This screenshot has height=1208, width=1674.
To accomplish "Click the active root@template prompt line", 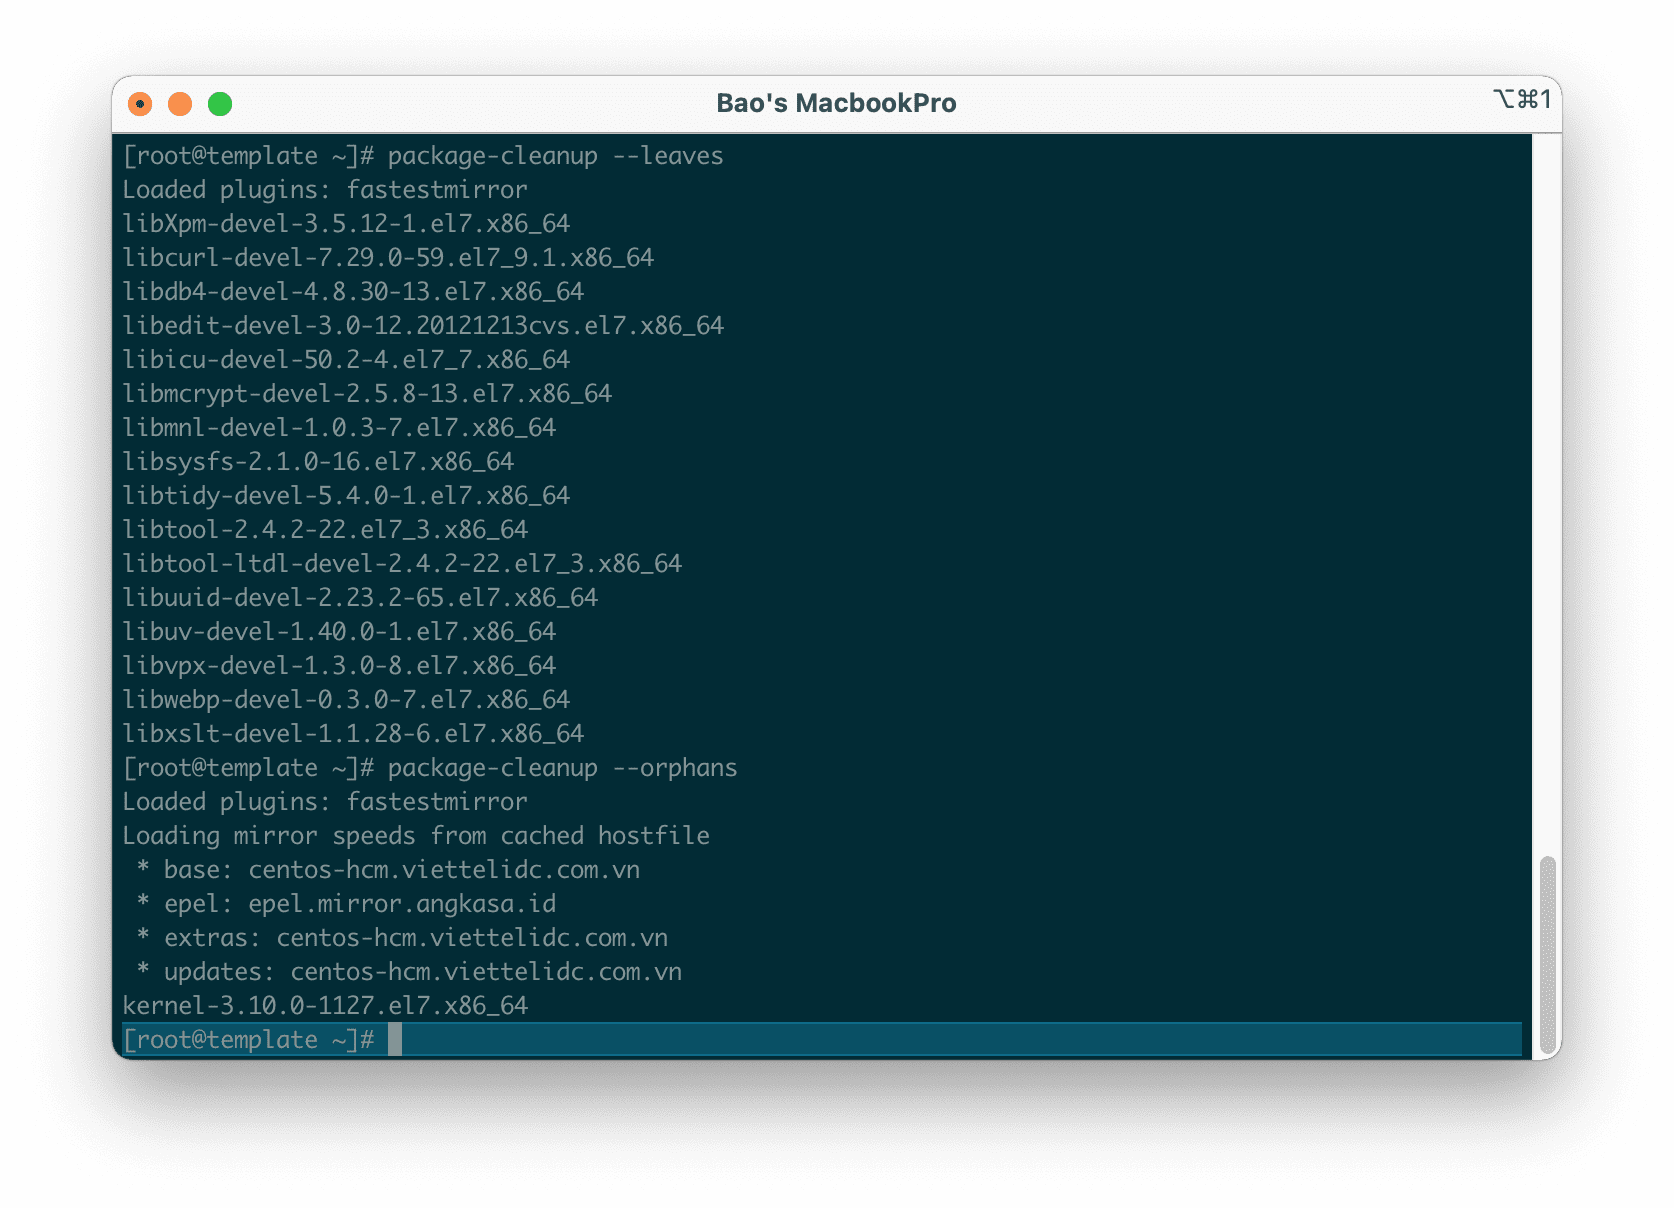I will coord(250,1038).
